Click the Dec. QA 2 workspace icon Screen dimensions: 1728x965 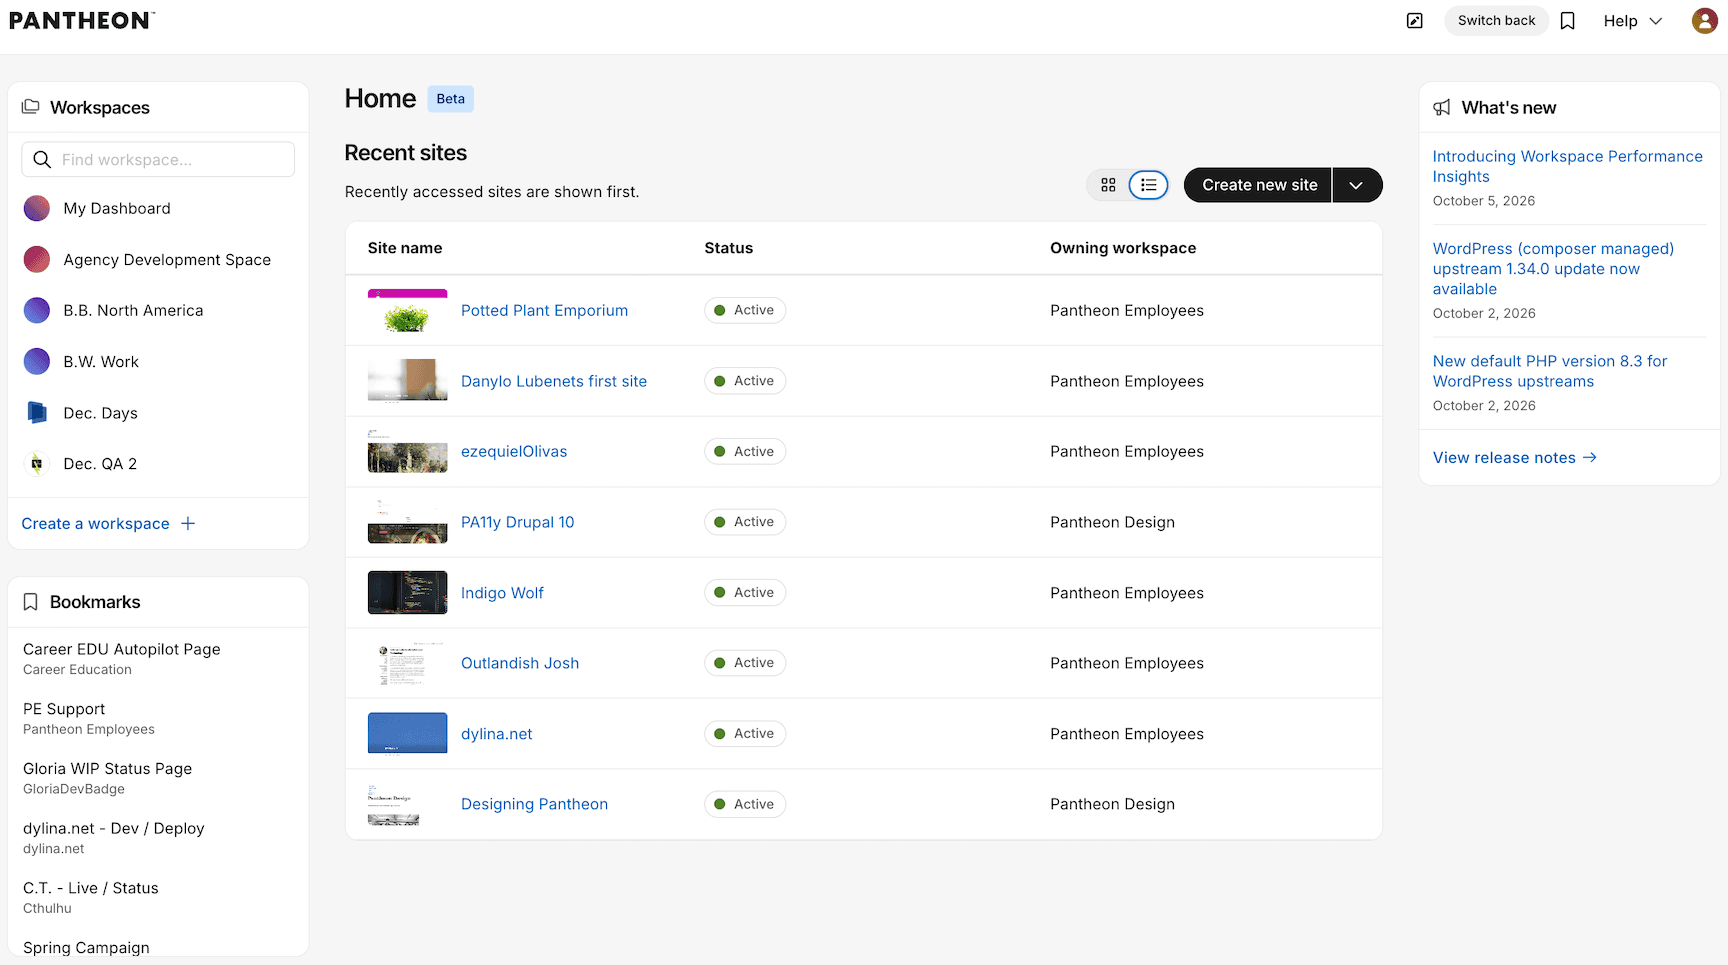pyautogui.click(x=37, y=464)
